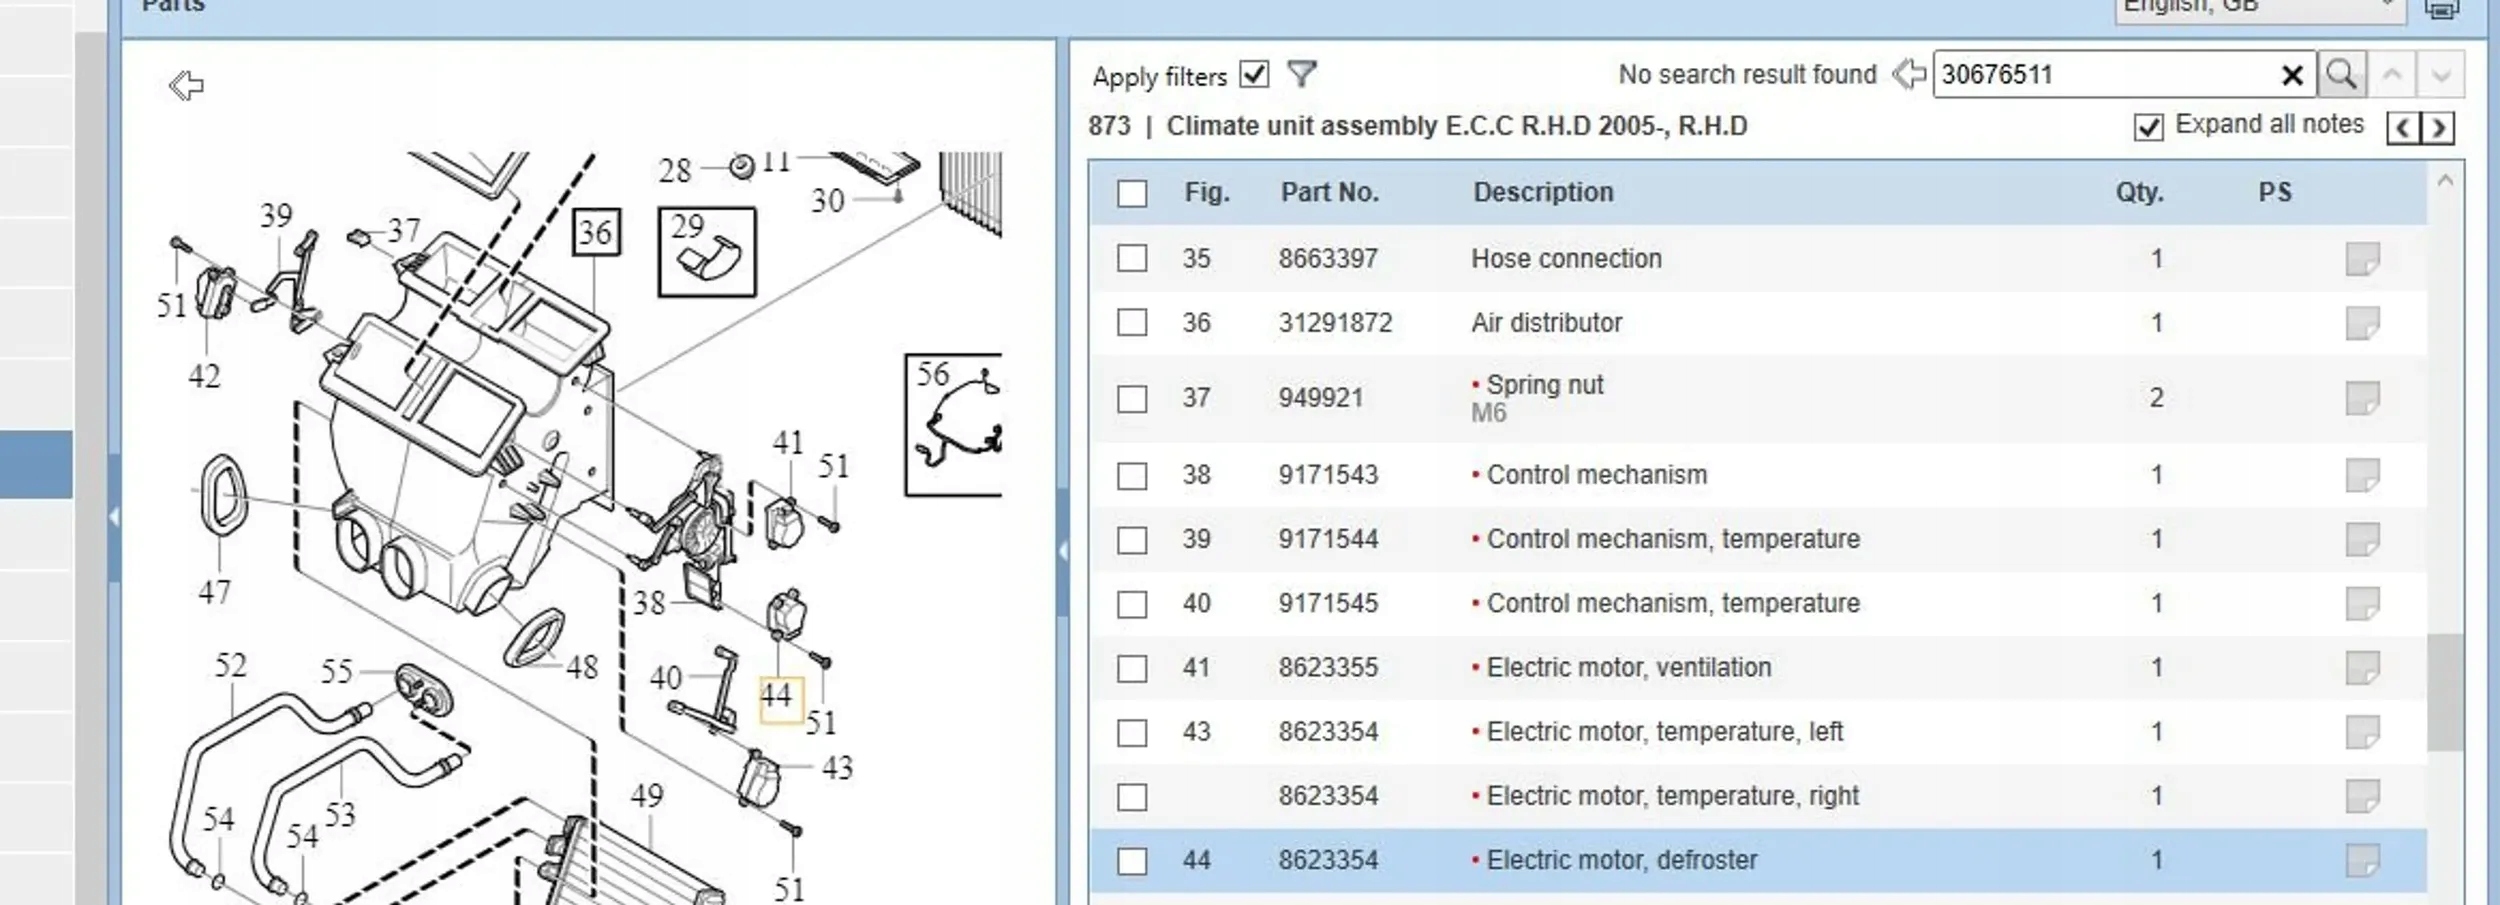2500x905 pixels.
Task: Clear the part number search field
Action: (2292, 75)
